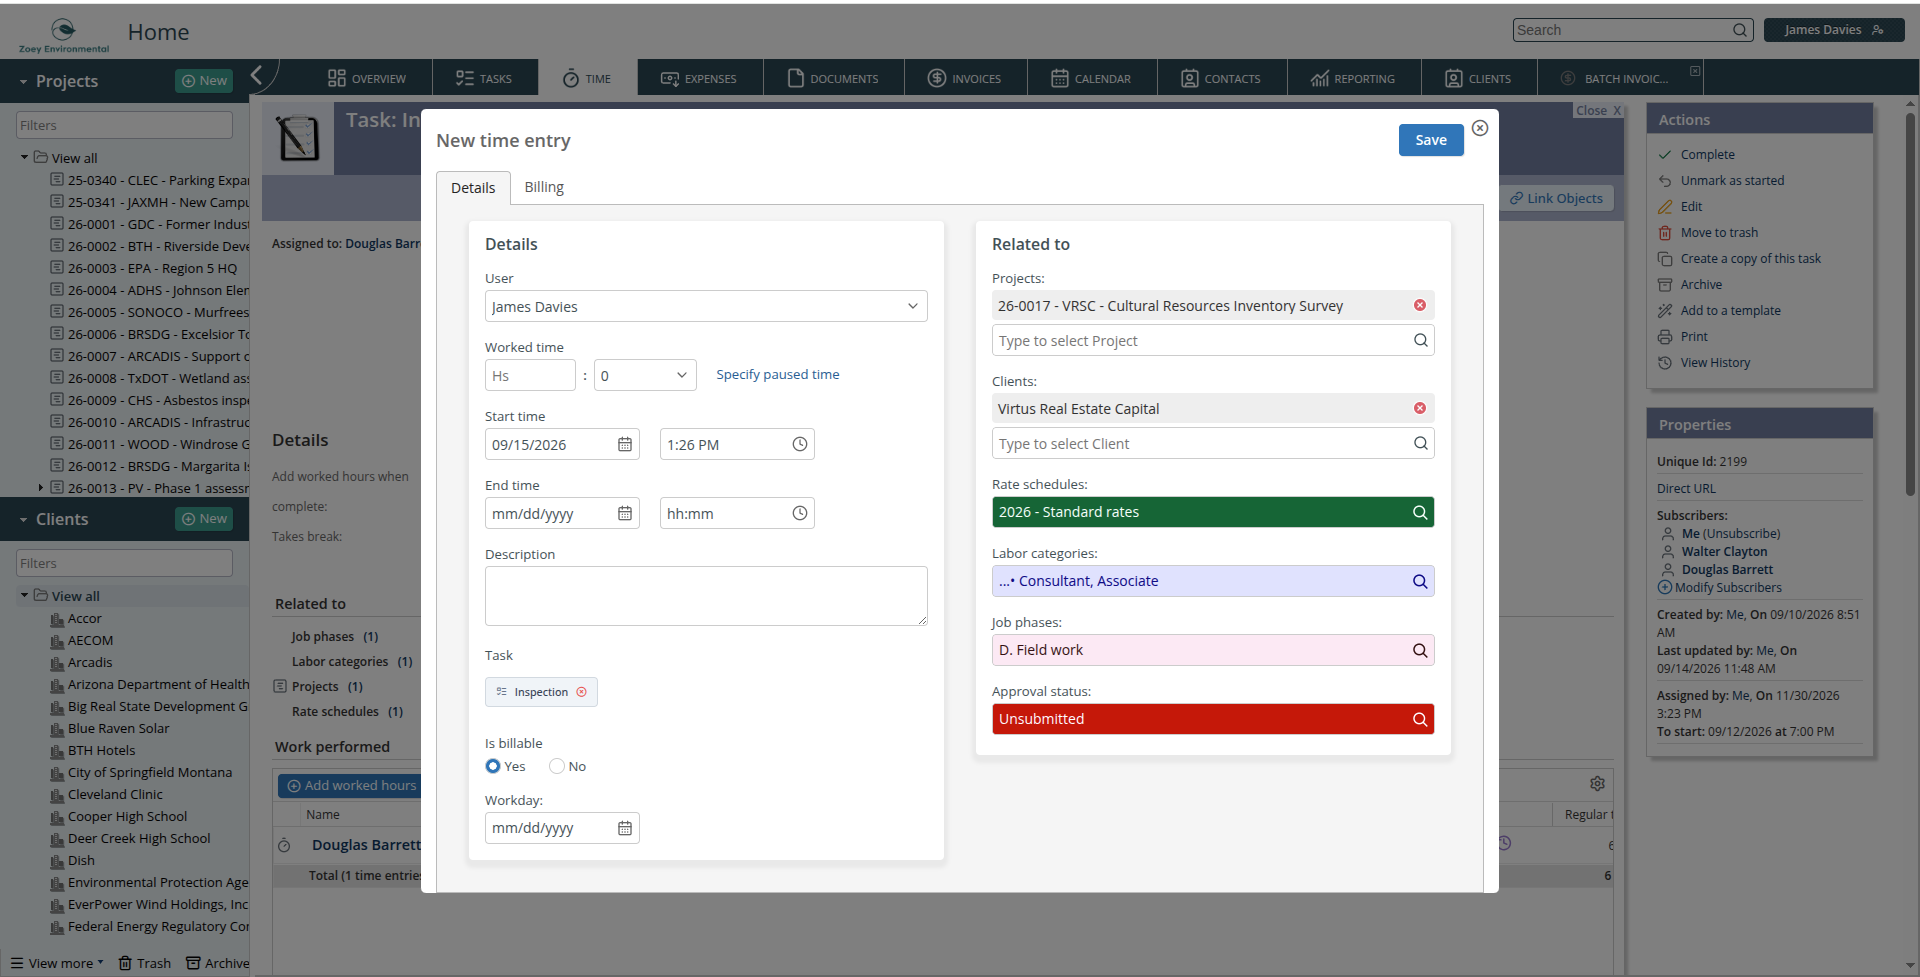Click into the Description text area
The height and width of the screenshot is (977, 1920).
coord(706,597)
